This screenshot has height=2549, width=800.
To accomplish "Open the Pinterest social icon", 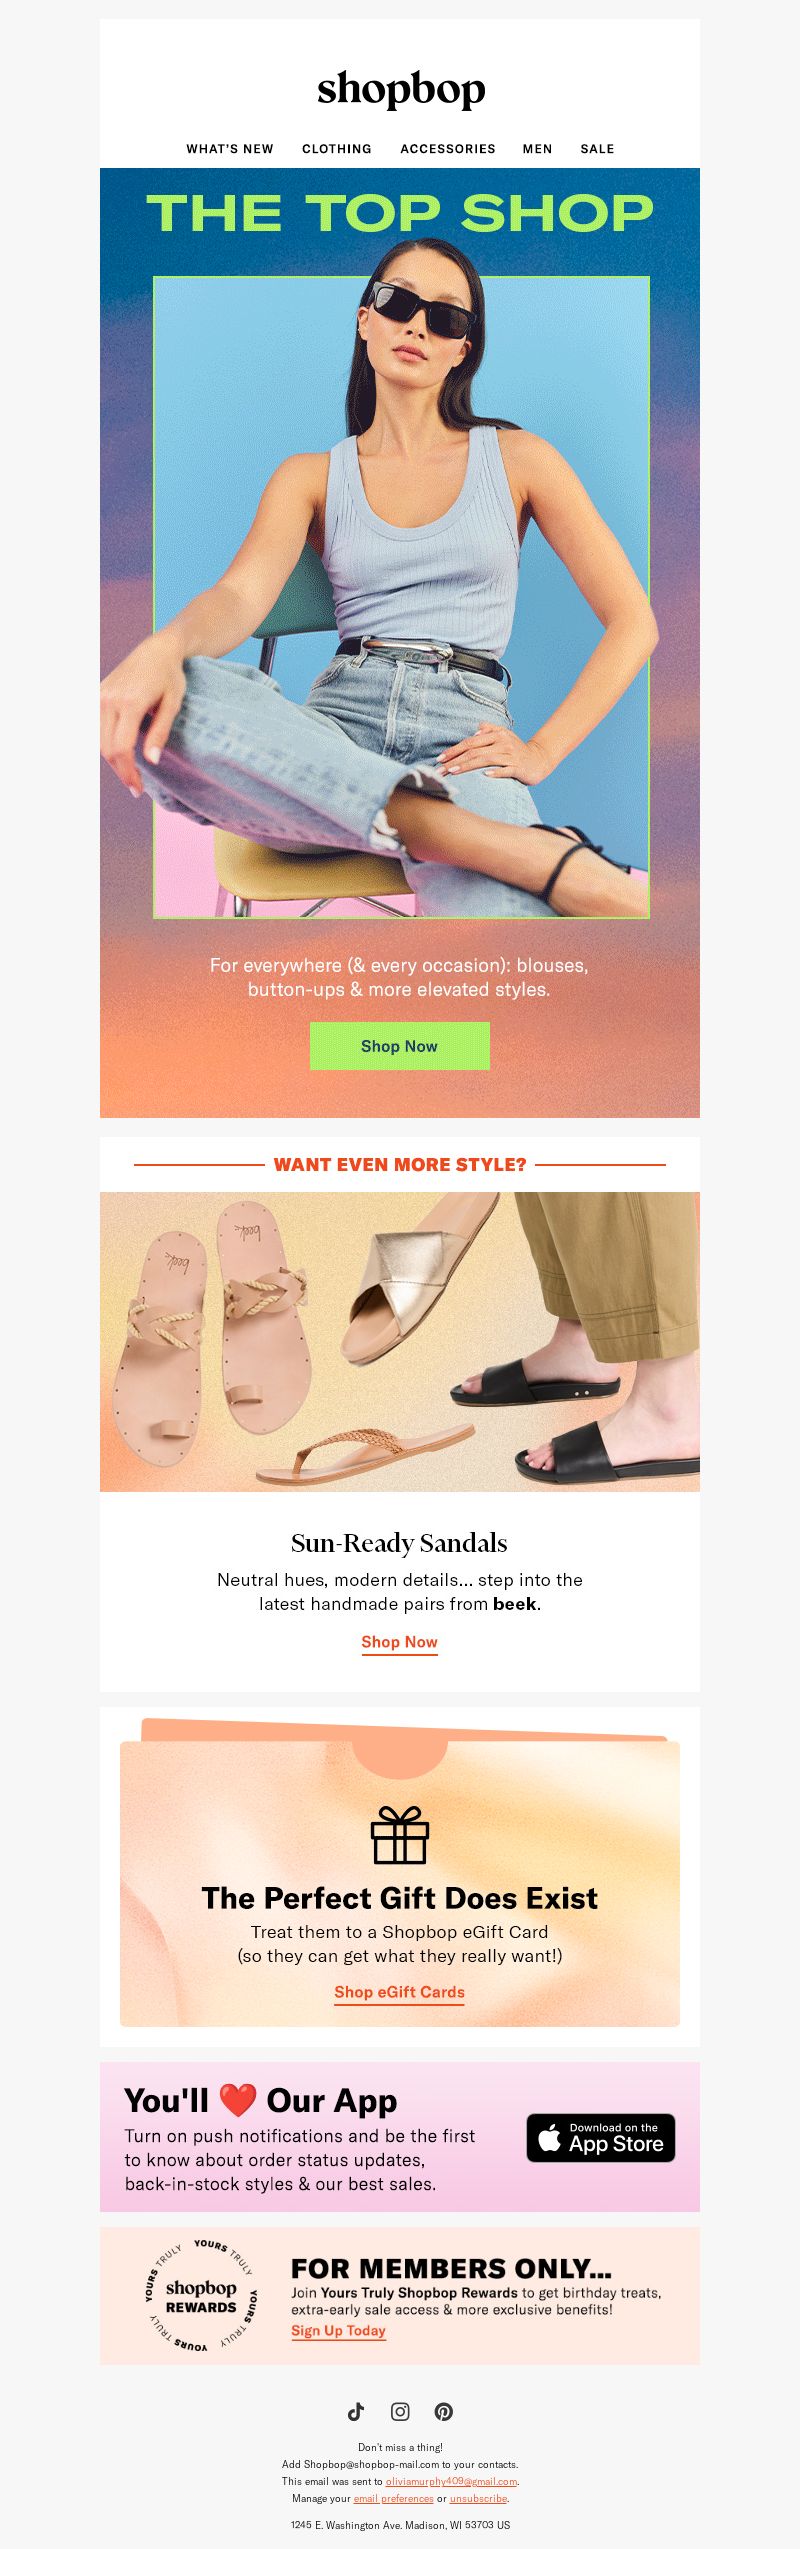I will tap(444, 2411).
